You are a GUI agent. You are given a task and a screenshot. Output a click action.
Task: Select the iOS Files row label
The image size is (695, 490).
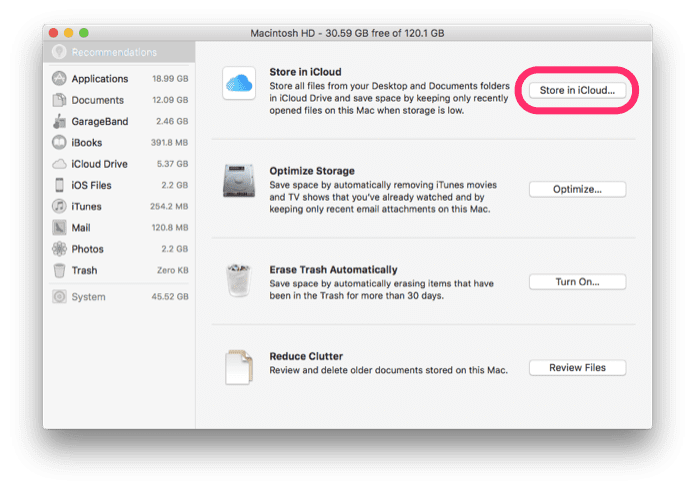[91, 185]
